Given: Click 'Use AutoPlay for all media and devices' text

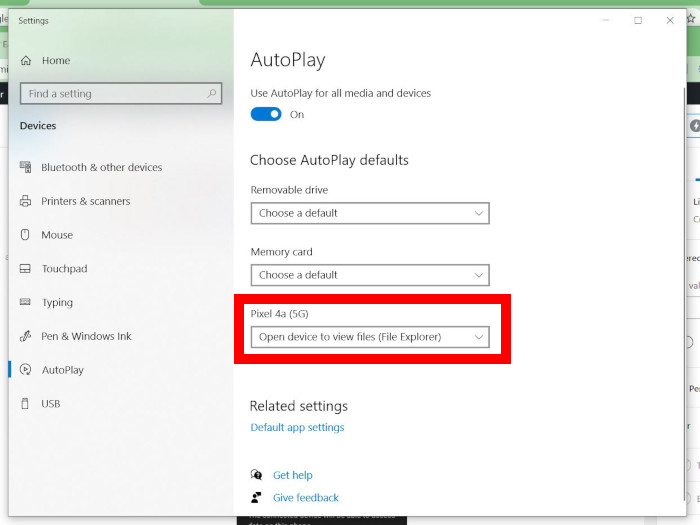Looking at the screenshot, I should (341, 93).
